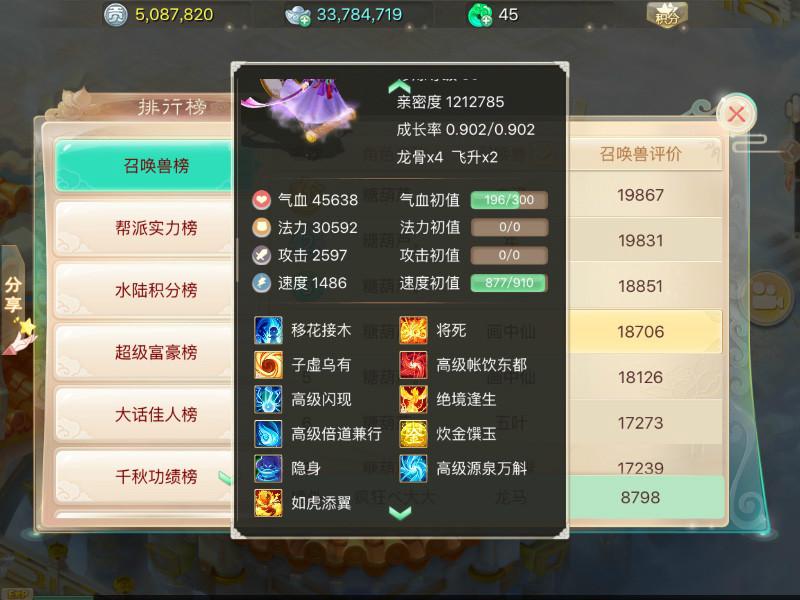Expand the 千秋功绩榜 dropdown arrow
800x600 pixels.
(225, 478)
